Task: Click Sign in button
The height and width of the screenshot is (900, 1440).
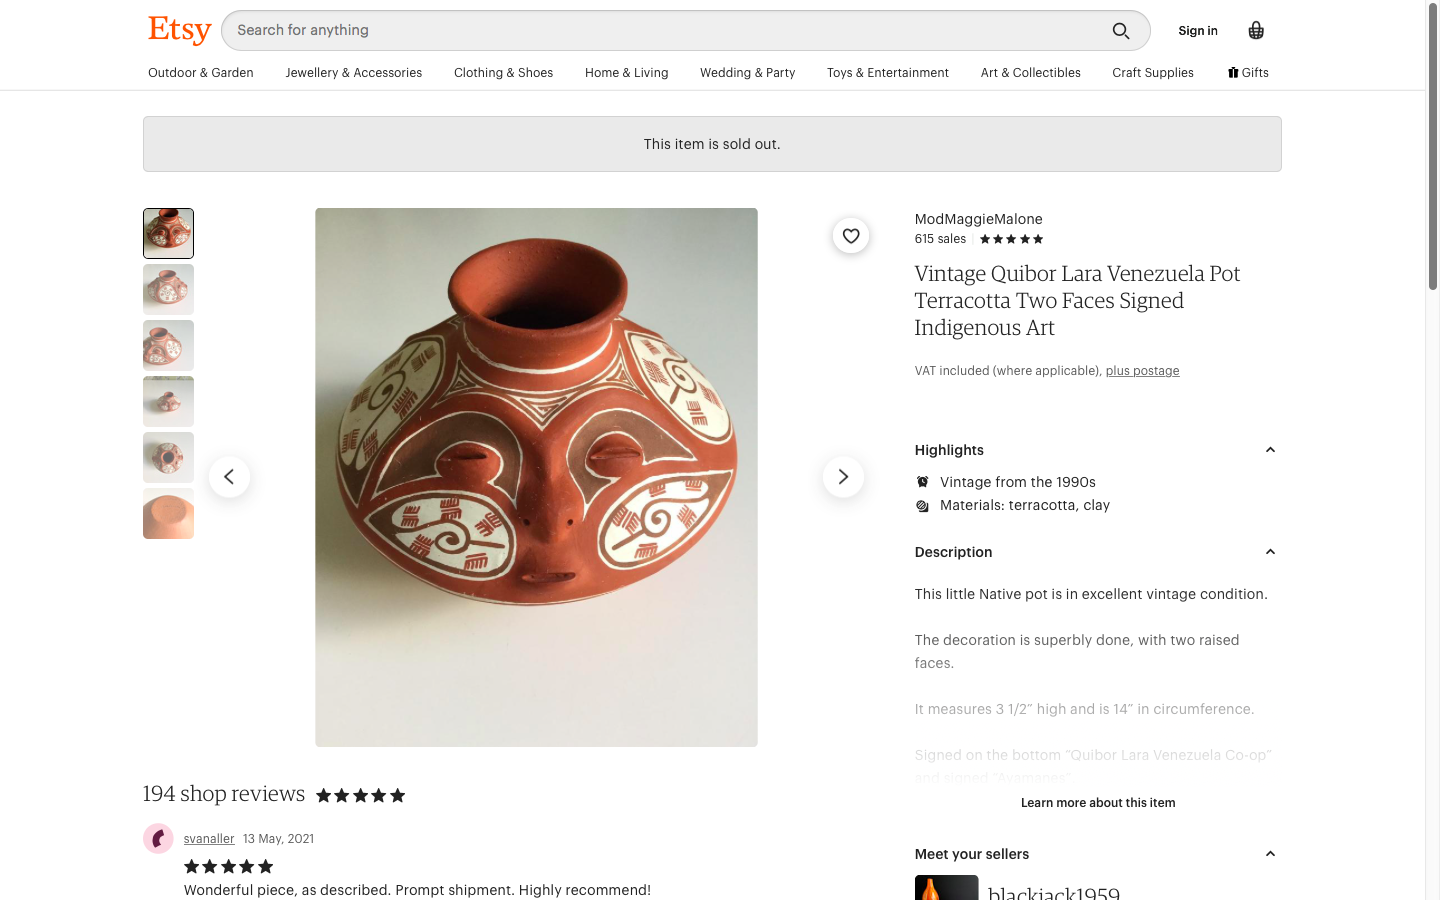Action: tap(1197, 31)
